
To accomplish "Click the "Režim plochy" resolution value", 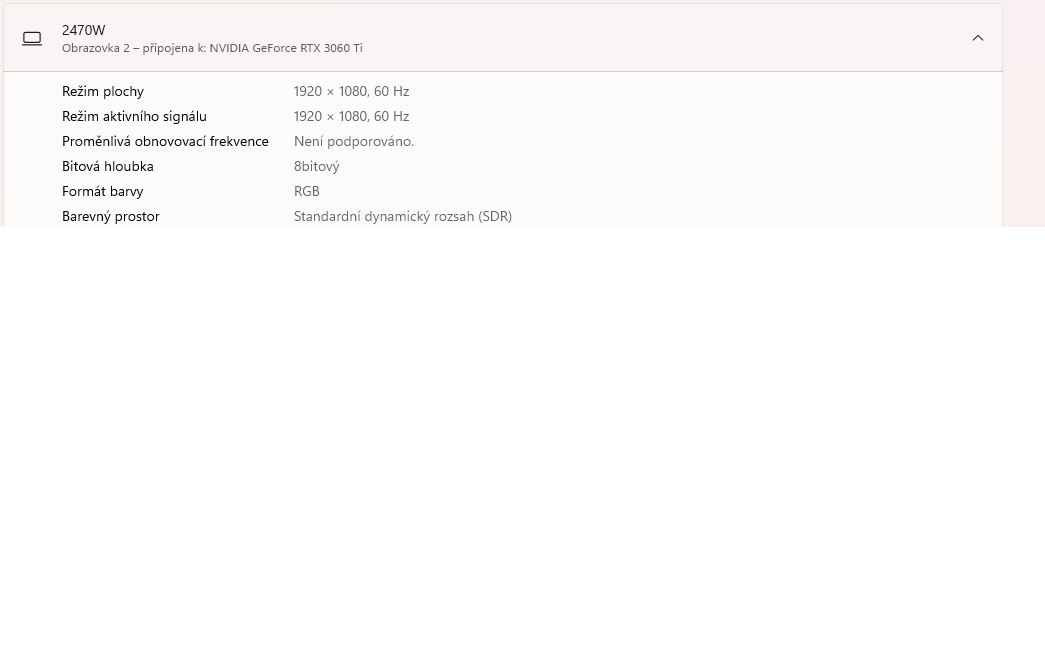I will (351, 91).
